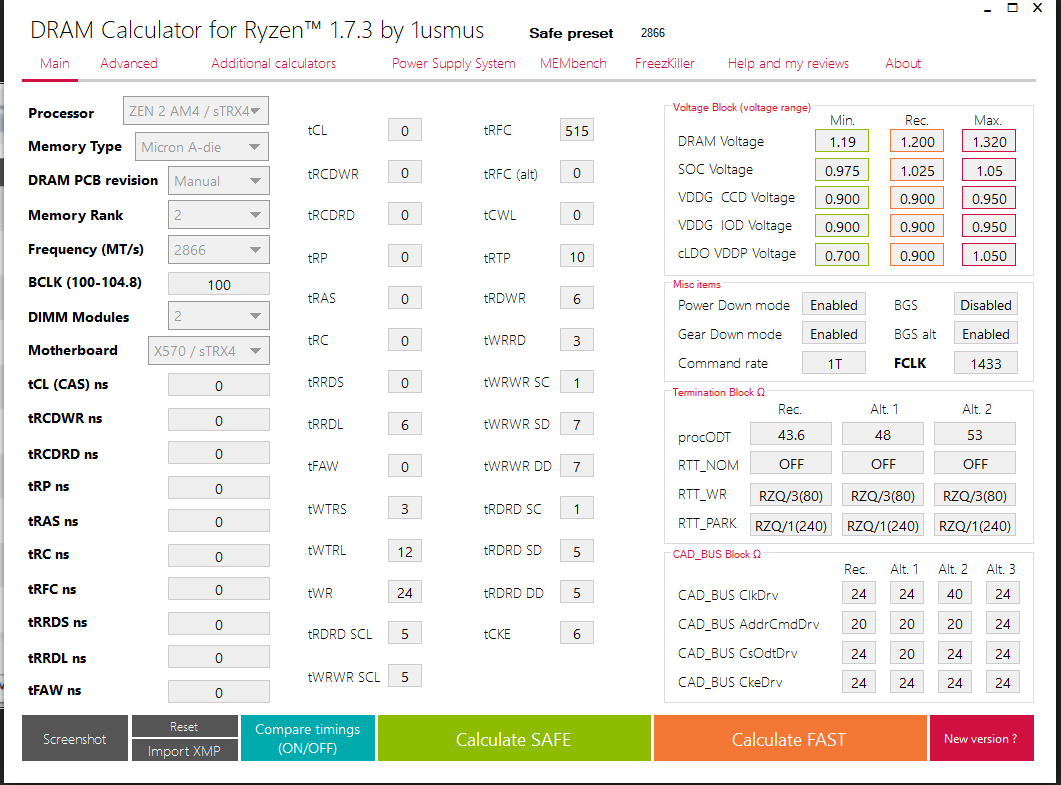The width and height of the screenshot is (1061, 785).
Task: Go to Power Supply System tab
Action: (x=453, y=64)
